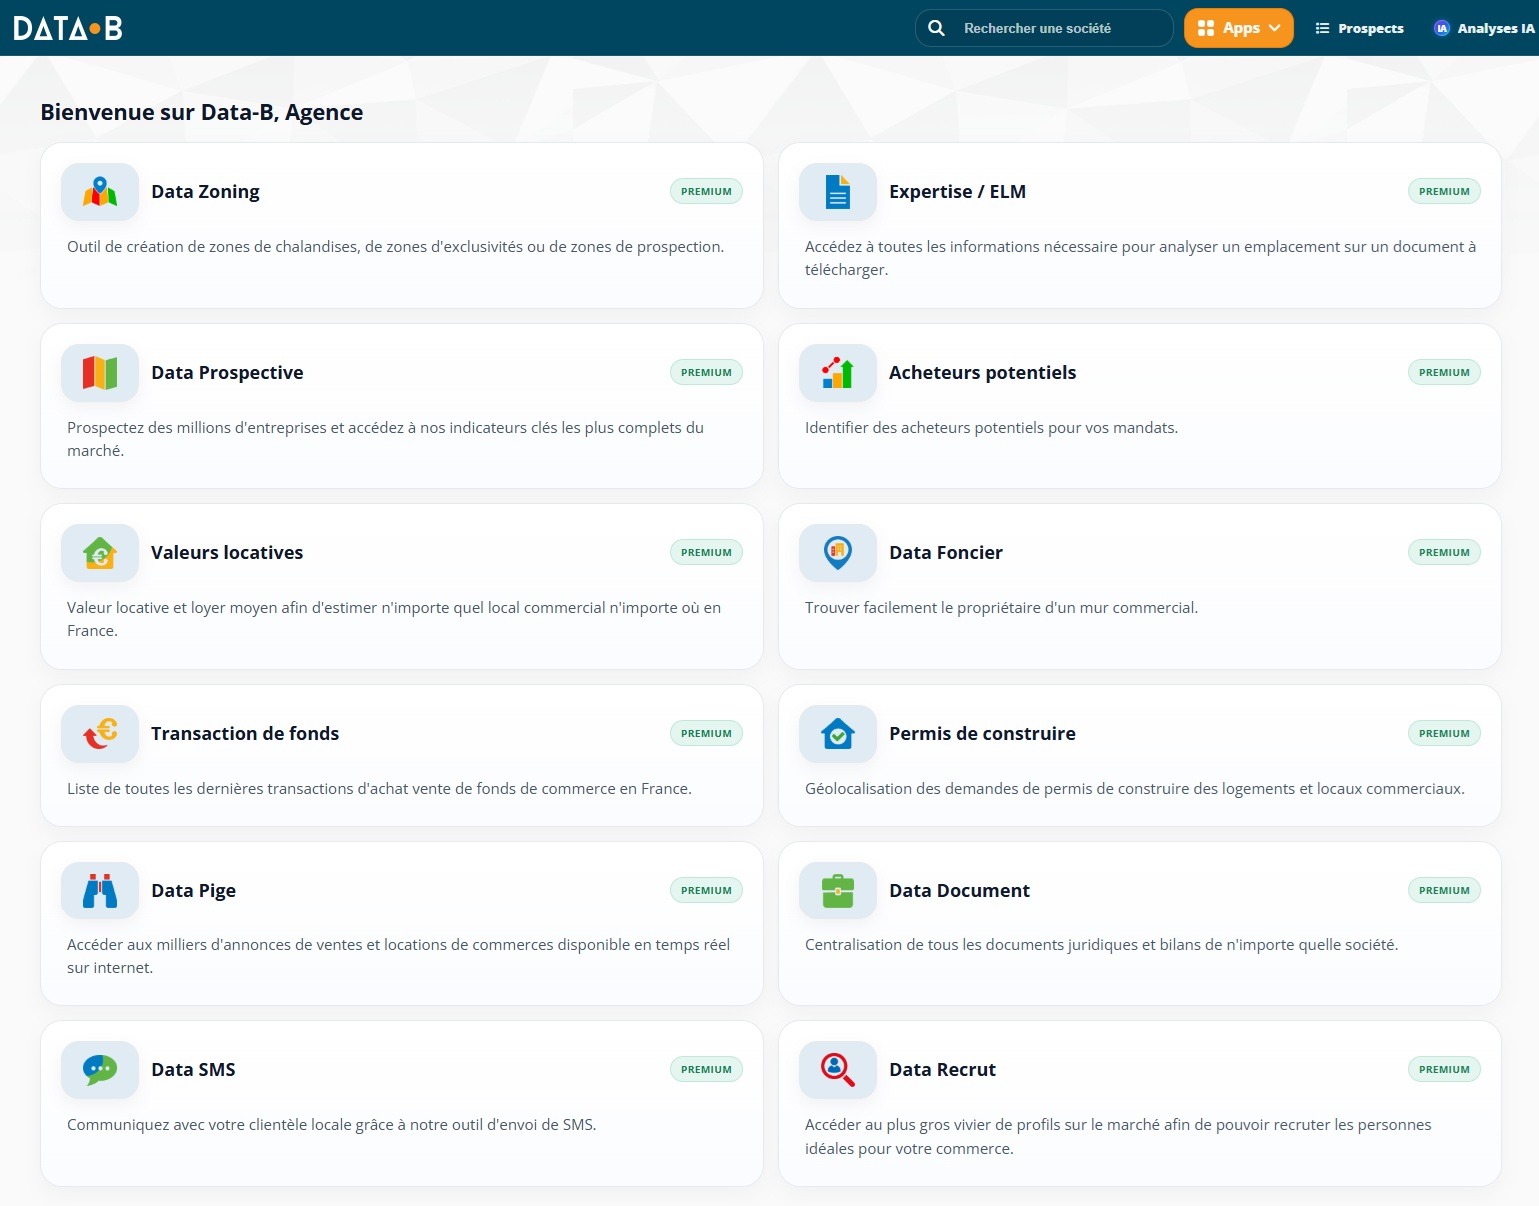Open the Data Prospective title
This screenshot has width=1539, height=1206.
point(227,373)
